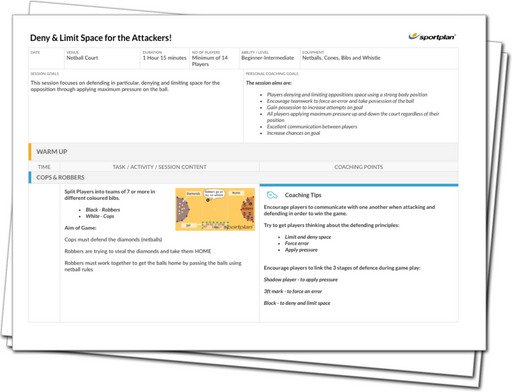Click '3ft mark - to force an error'
The image size is (512, 392).
293,291
